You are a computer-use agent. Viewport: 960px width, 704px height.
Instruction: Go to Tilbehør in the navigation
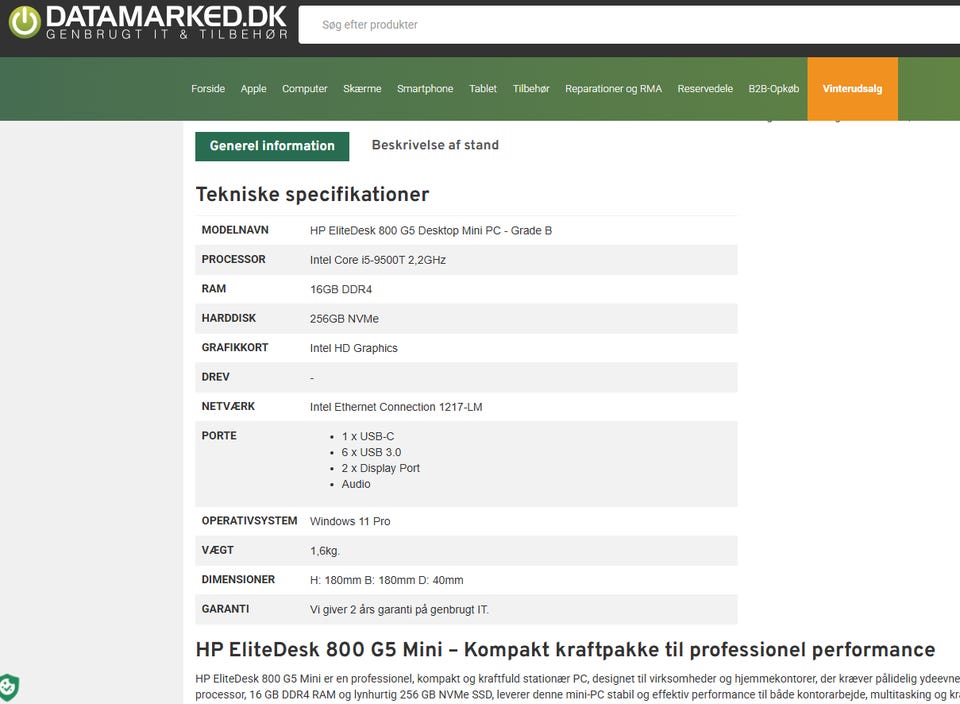531,89
